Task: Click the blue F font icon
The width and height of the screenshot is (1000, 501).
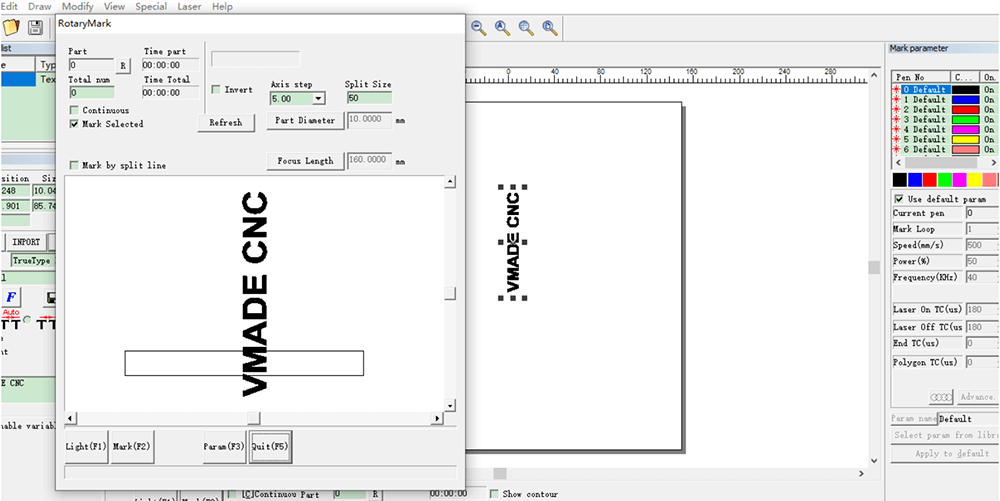Action: pos(11,296)
